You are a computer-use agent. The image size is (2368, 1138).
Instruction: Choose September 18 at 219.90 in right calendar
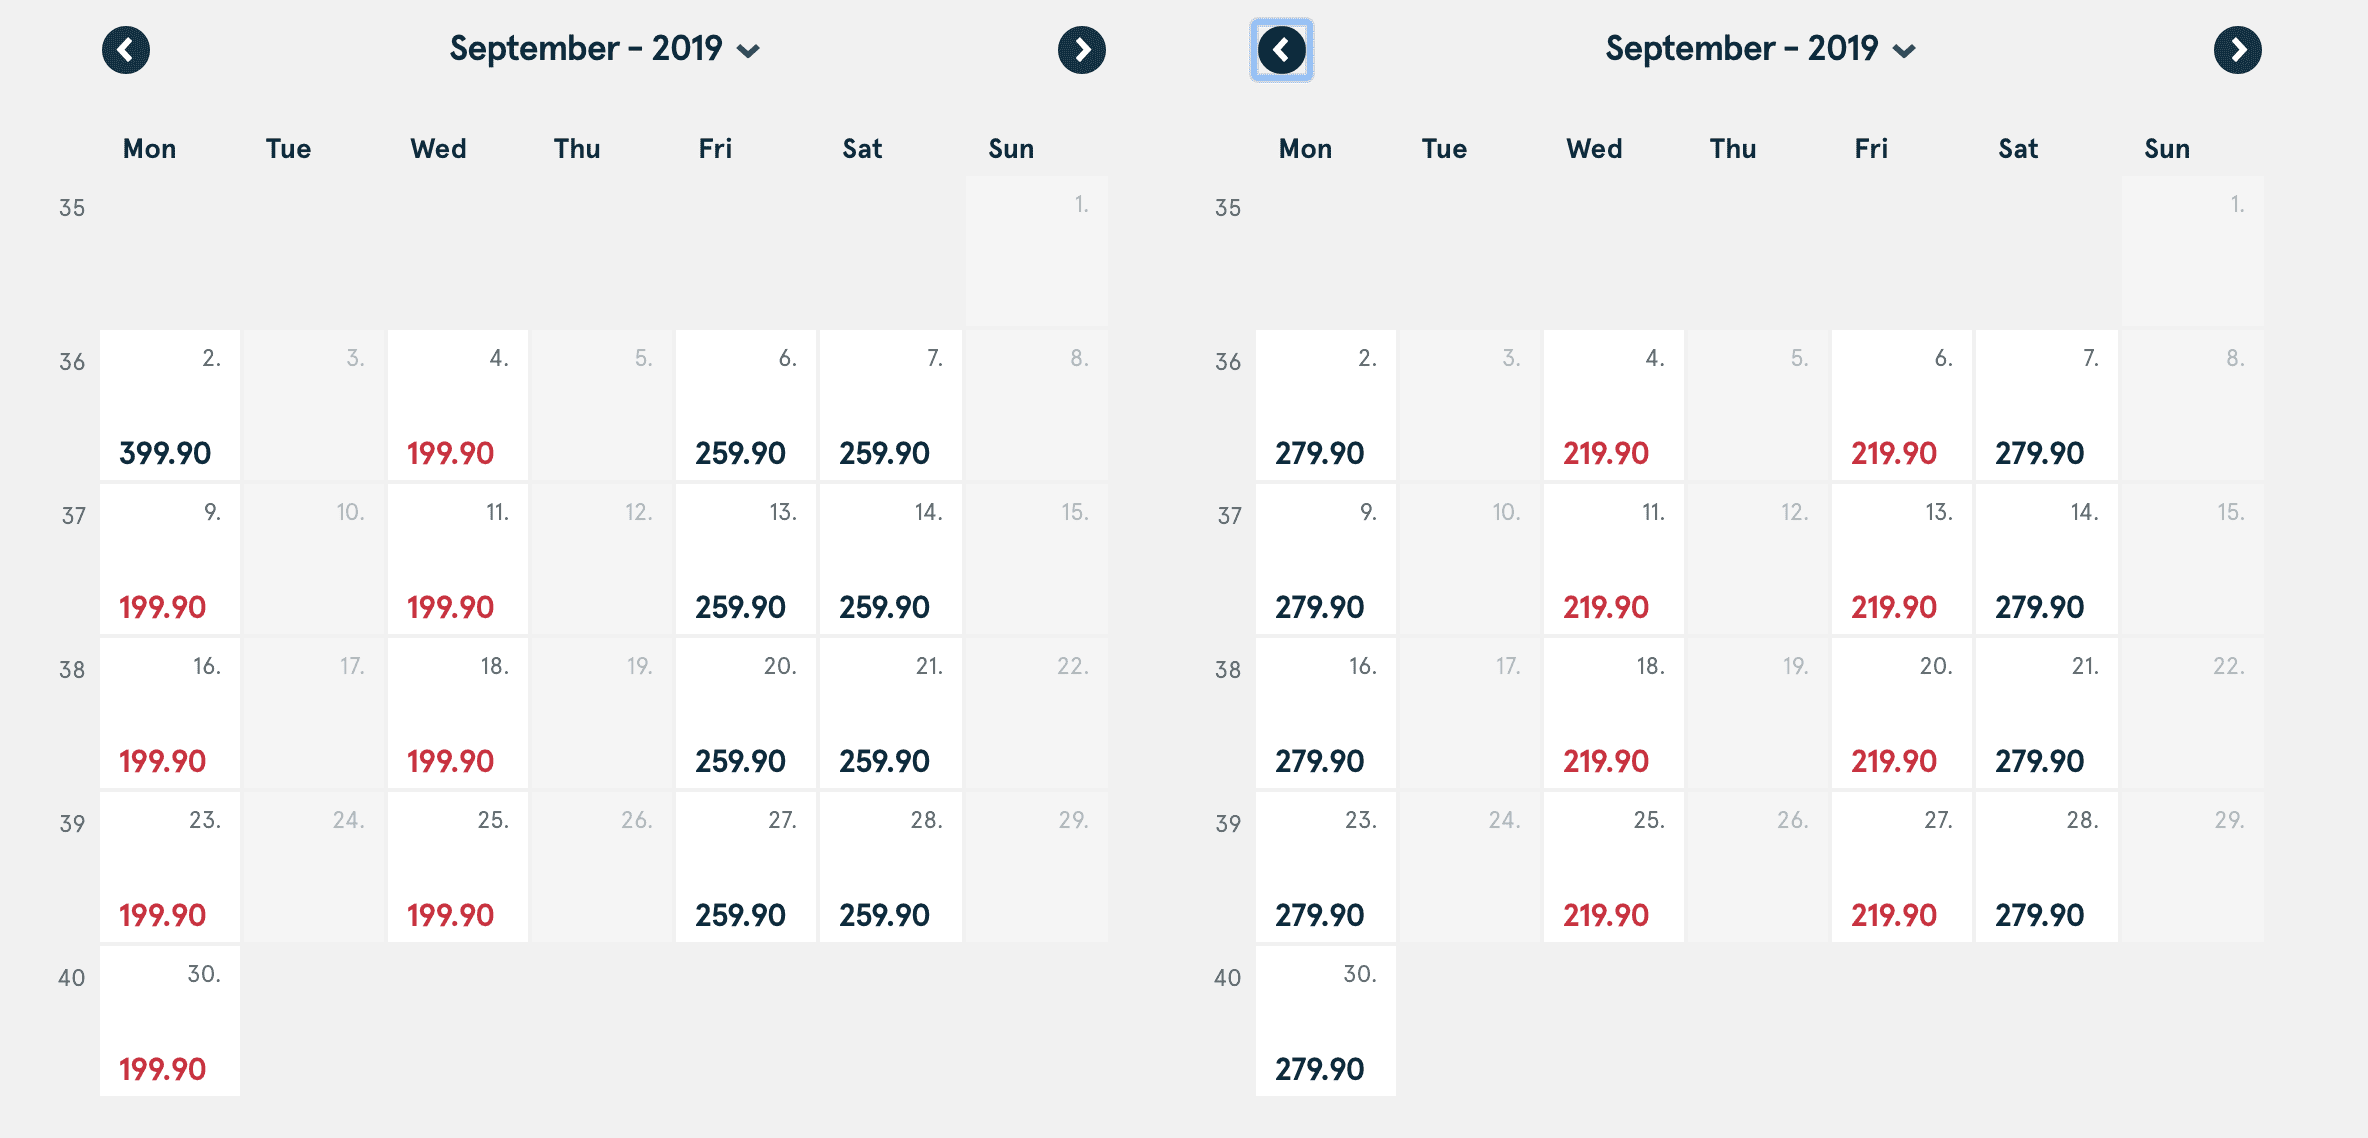tap(1614, 714)
